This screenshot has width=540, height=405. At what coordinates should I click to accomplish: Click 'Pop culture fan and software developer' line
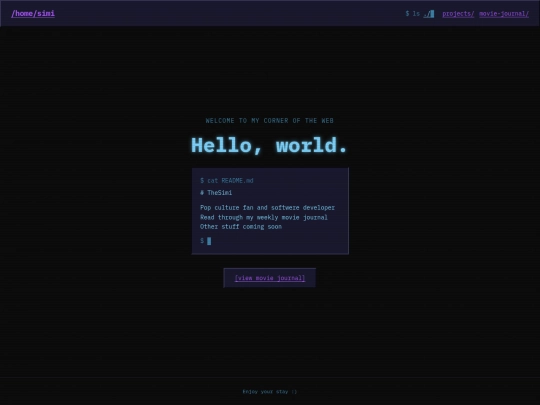[x=267, y=208]
